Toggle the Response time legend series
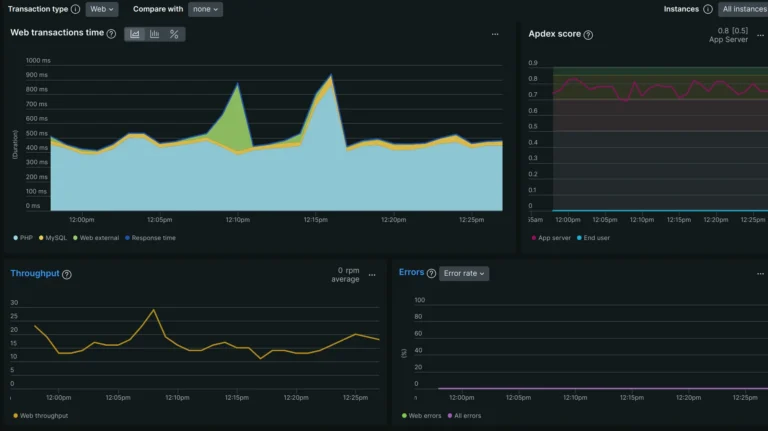 [x=150, y=238]
